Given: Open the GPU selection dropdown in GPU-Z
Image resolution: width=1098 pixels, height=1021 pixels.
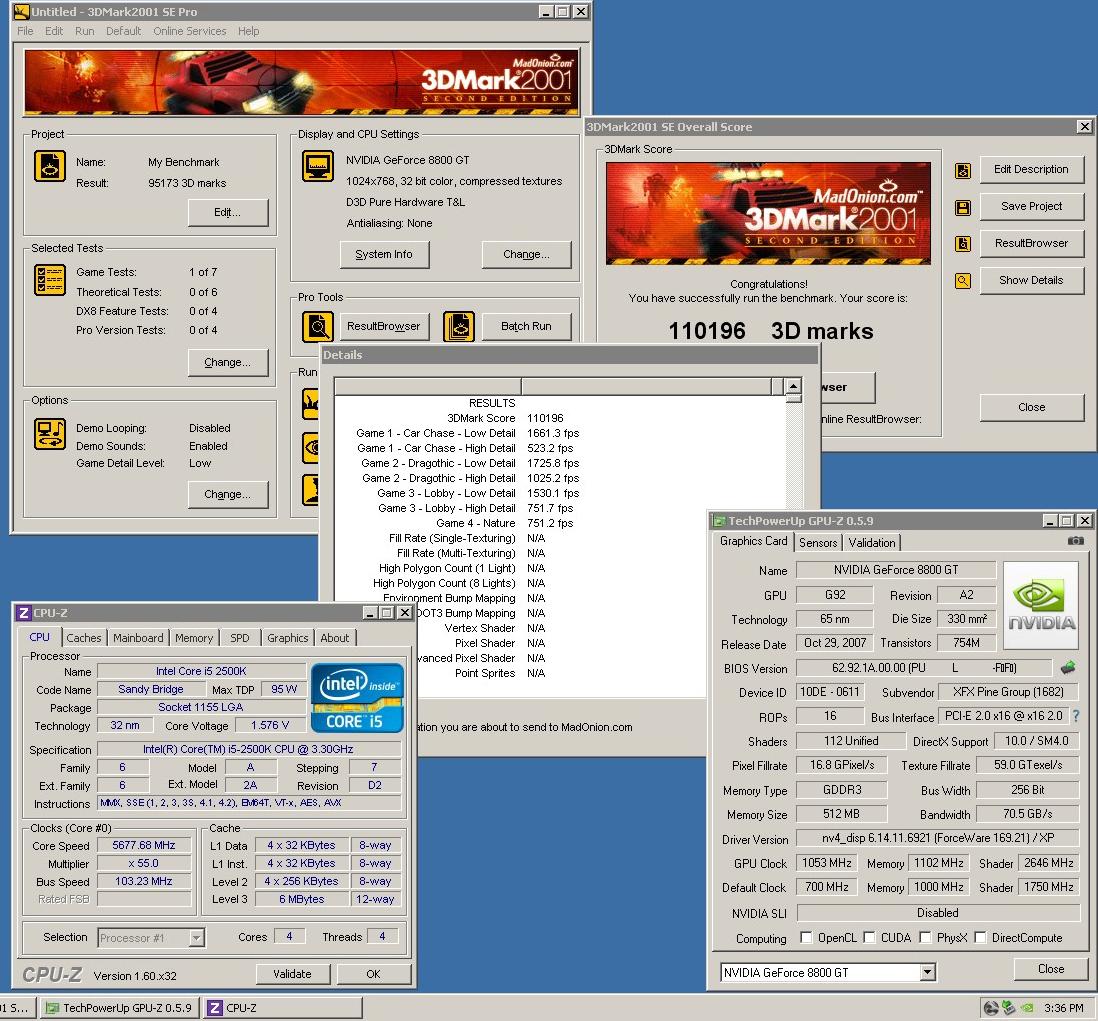Looking at the screenshot, I should 927,972.
